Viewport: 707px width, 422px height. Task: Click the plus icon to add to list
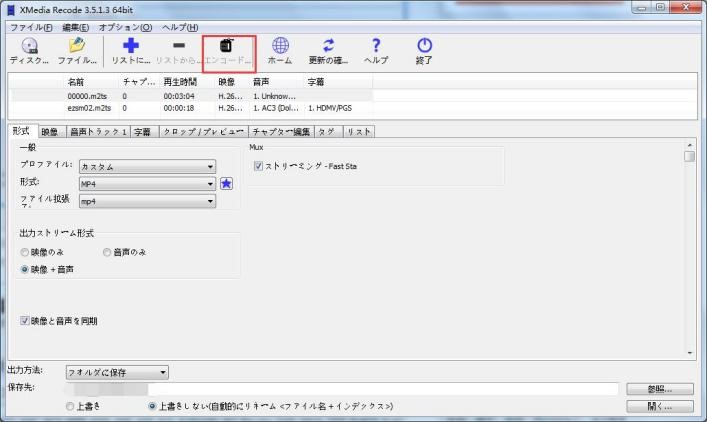(x=131, y=46)
